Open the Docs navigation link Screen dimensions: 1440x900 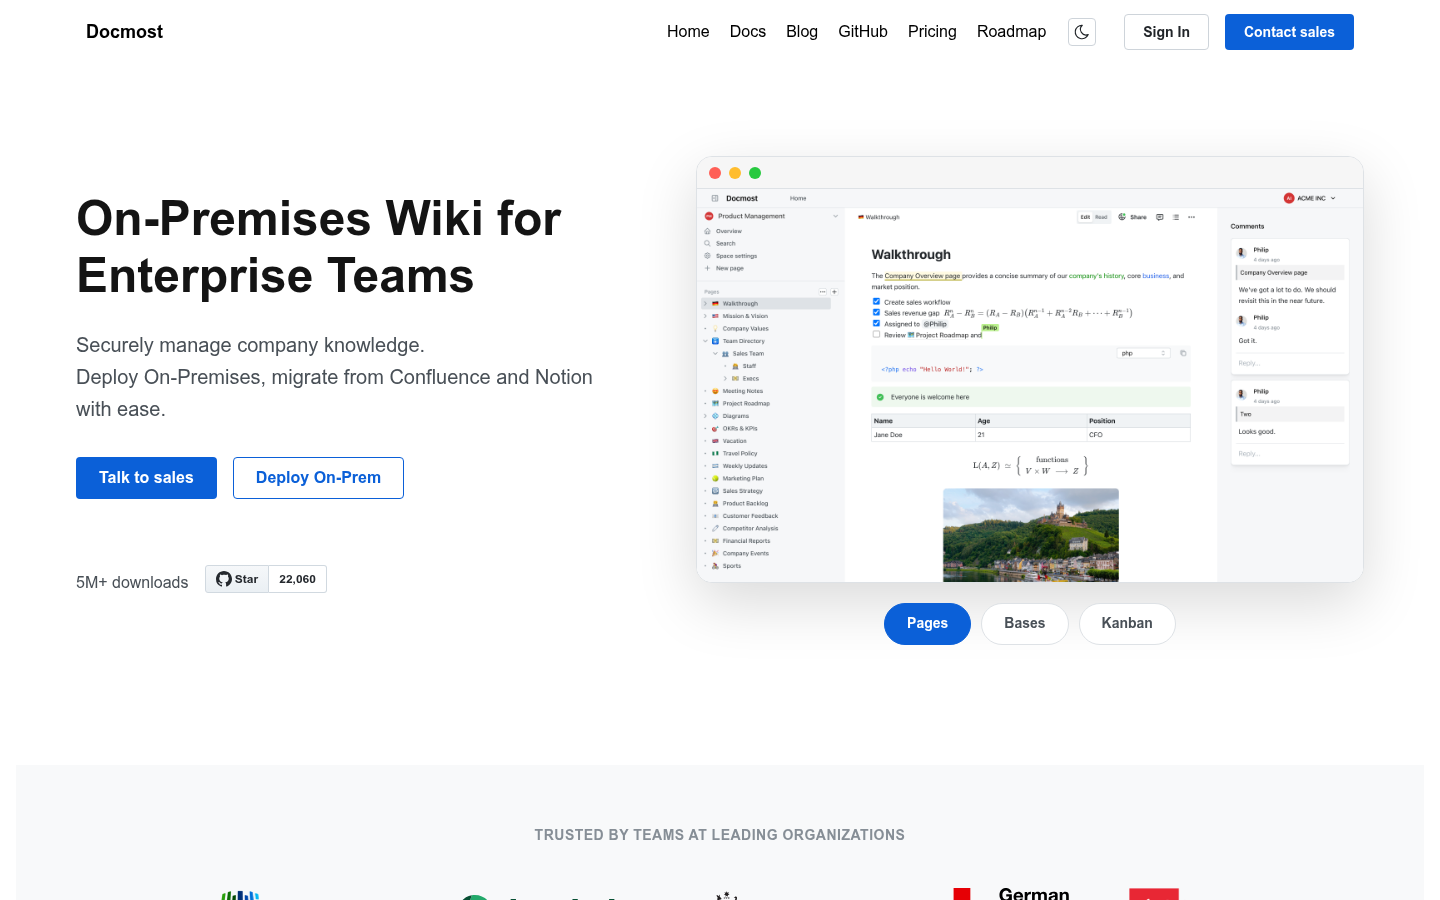pyautogui.click(x=748, y=32)
